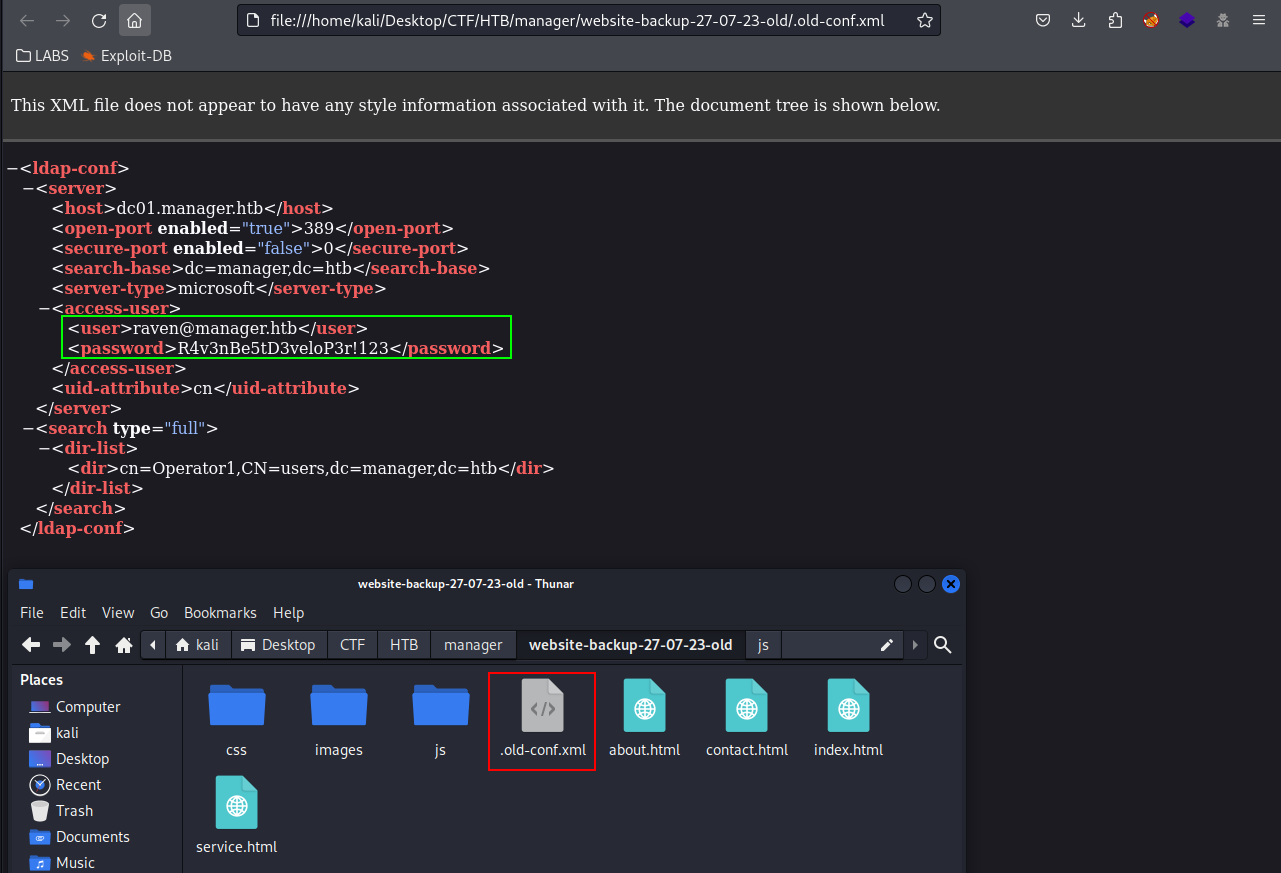
Task: Open kali in Places sidebar
Action: coord(55,733)
